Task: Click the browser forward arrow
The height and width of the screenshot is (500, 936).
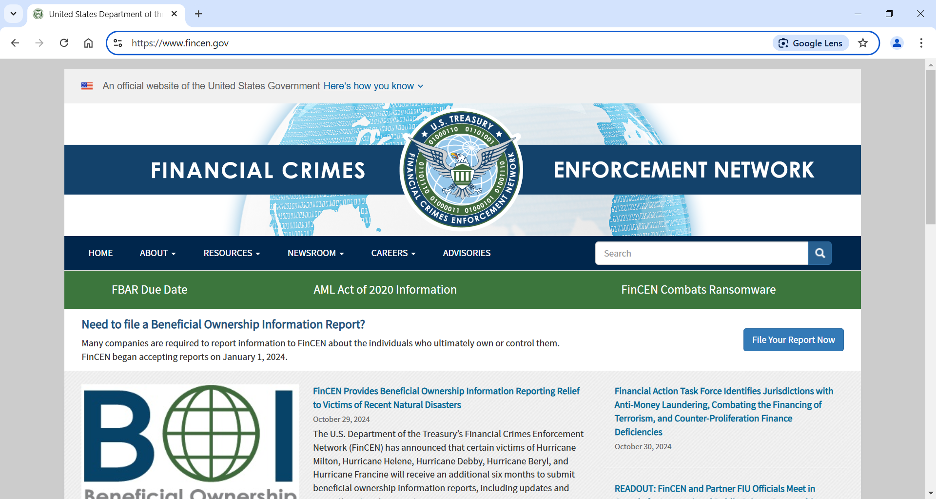Action: click(x=39, y=43)
